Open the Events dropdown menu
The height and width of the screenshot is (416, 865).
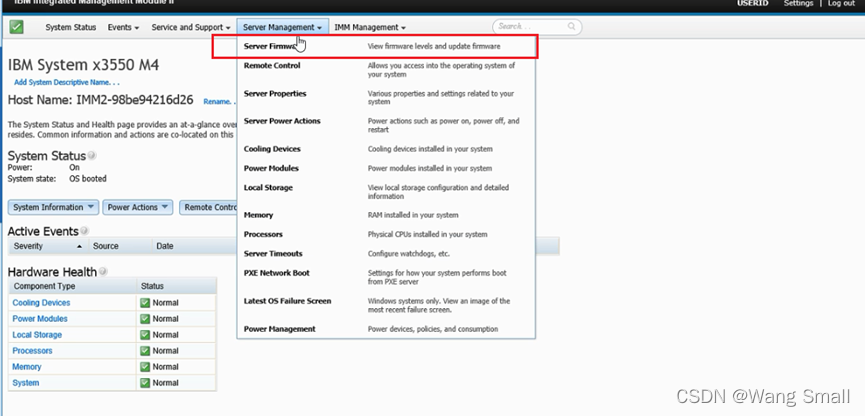[x=123, y=27]
